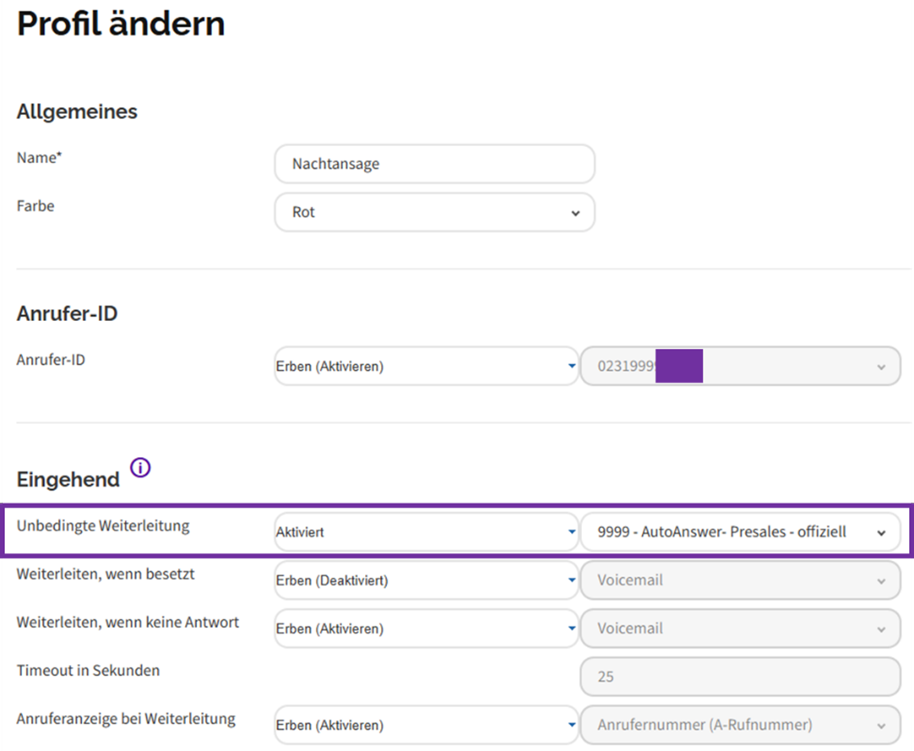
Task: Open the Anrufer-ID mode dropdown
Action: [426, 366]
